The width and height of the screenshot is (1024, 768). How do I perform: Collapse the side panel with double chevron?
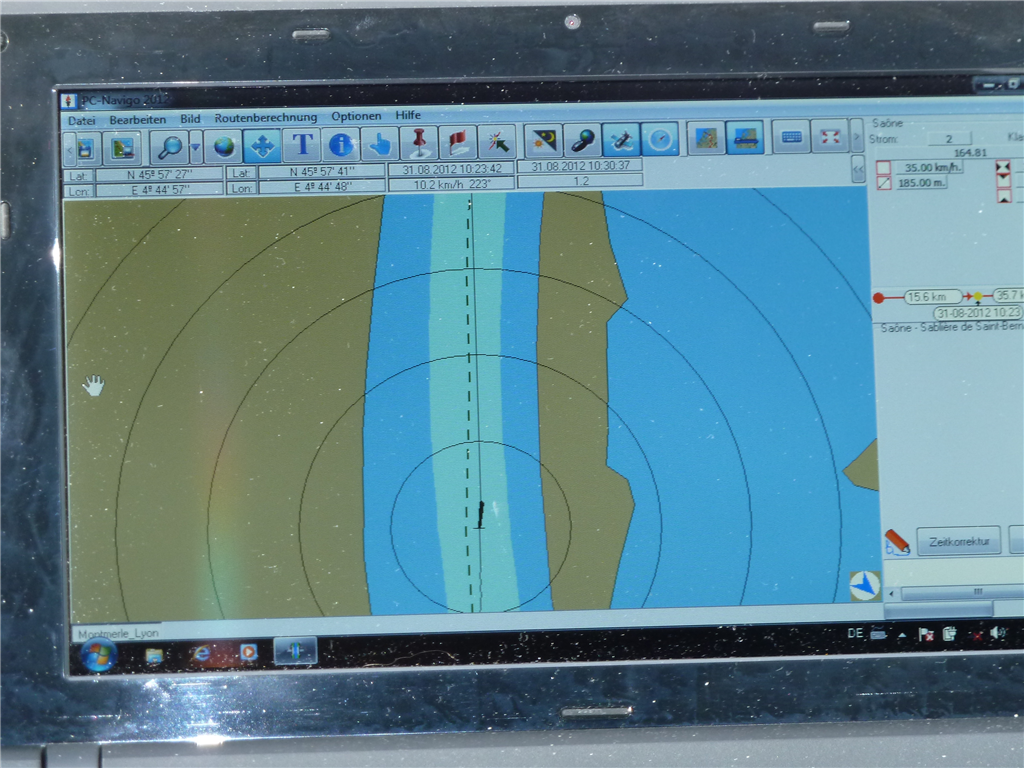point(858,170)
